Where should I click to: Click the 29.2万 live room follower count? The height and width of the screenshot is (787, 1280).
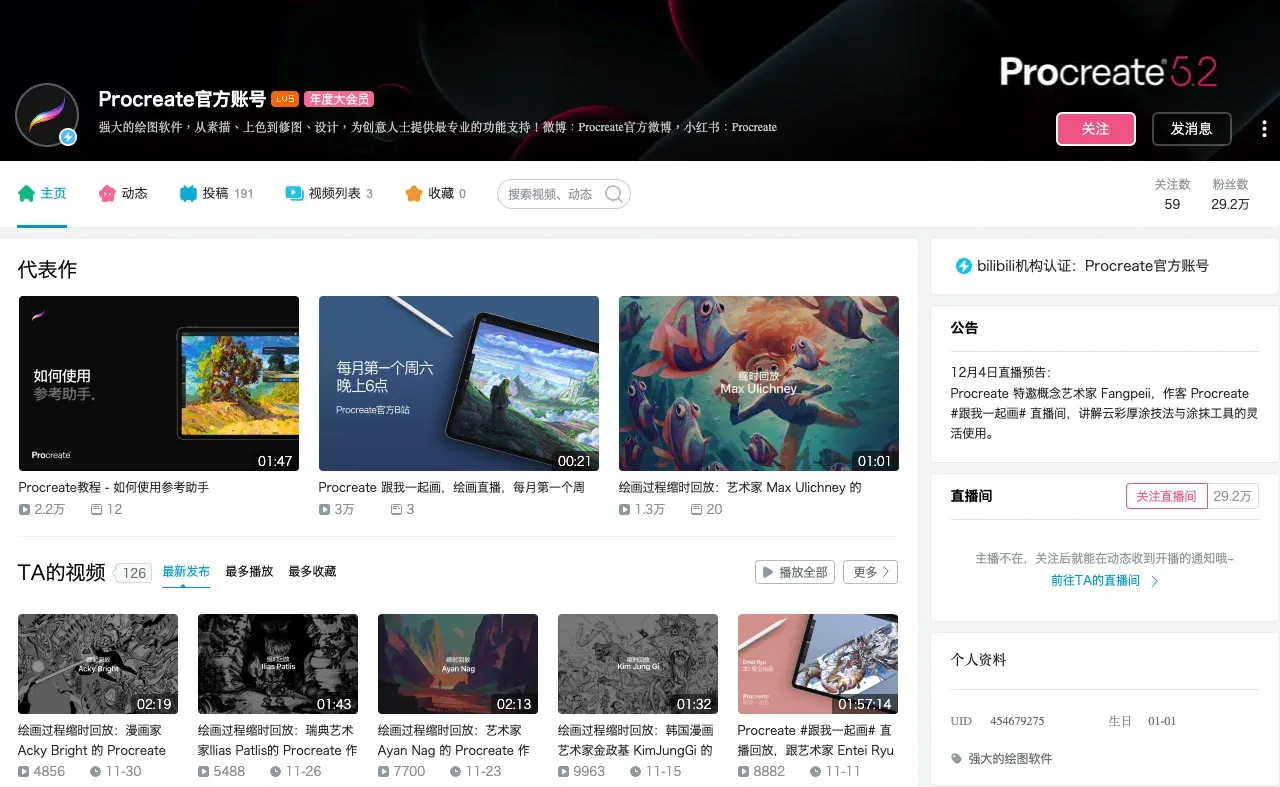(1232, 496)
